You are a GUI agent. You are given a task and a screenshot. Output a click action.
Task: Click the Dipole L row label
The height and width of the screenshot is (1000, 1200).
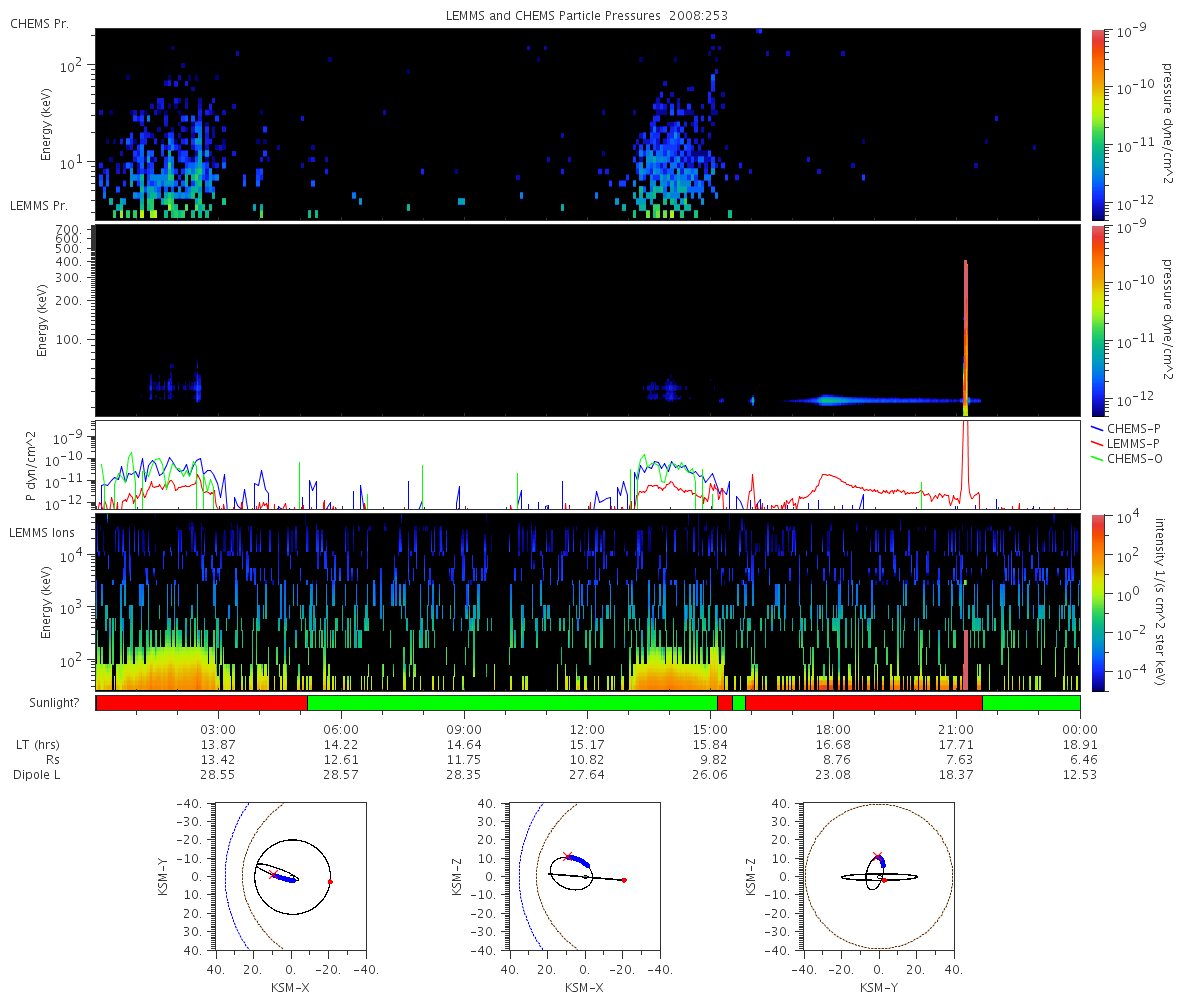tap(40, 775)
